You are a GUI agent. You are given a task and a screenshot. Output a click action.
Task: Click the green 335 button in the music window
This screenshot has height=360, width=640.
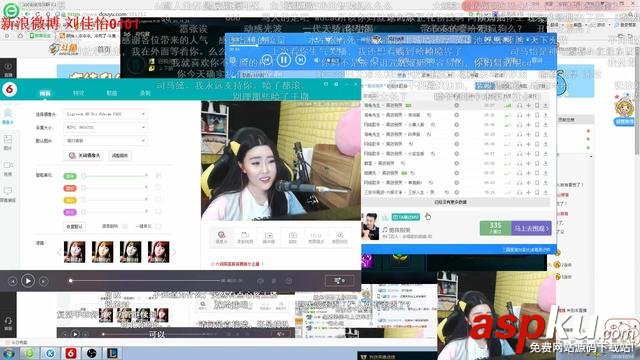495,228
